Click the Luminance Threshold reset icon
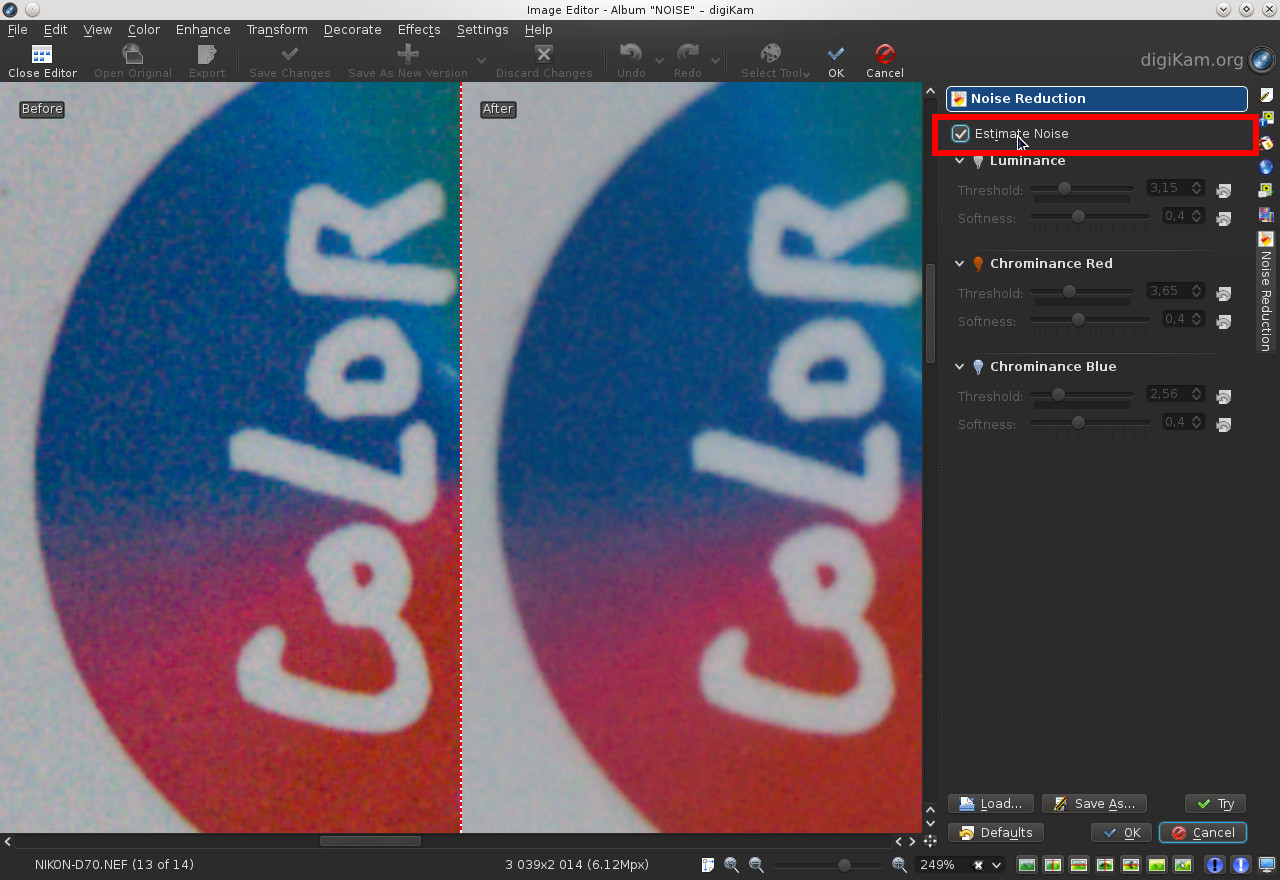This screenshot has width=1280, height=880. [x=1223, y=190]
